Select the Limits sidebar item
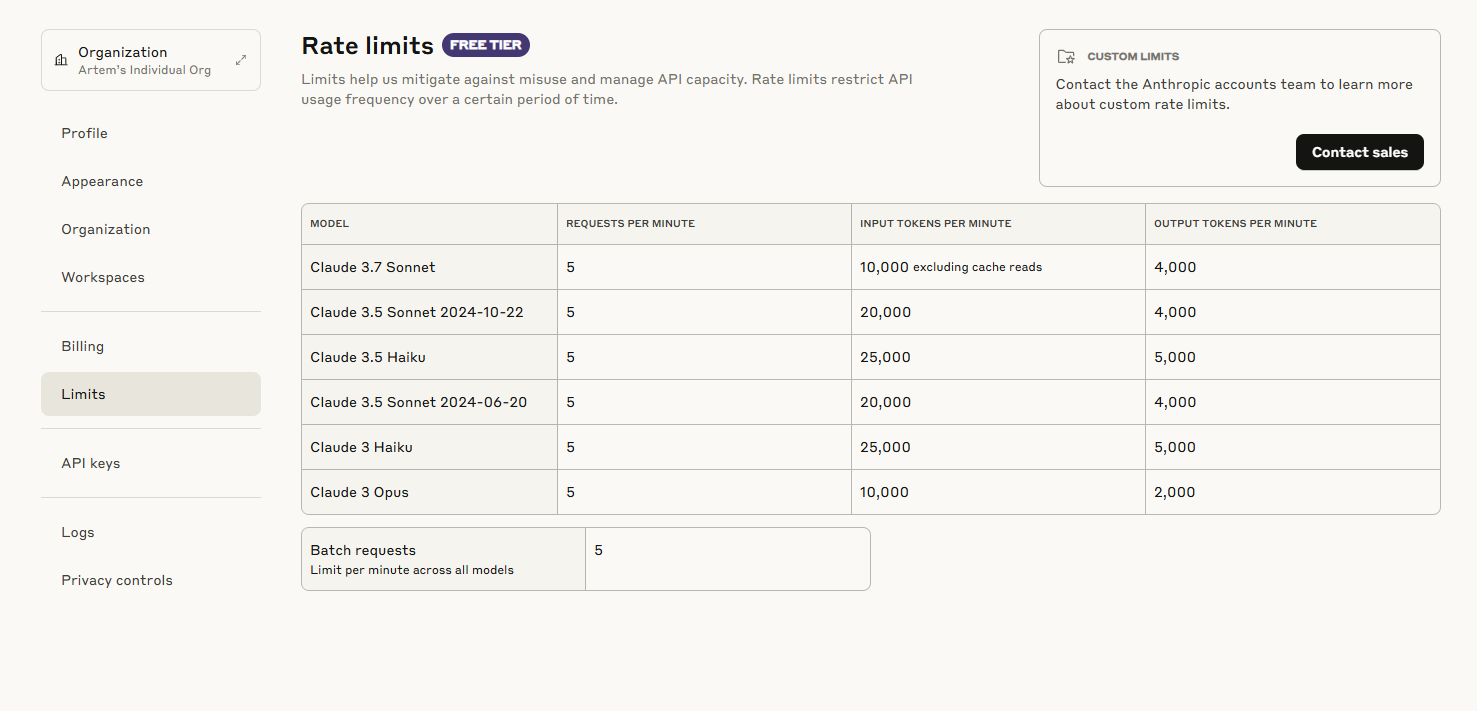Viewport: 1477px width, 711px height. (x=83, y=394)
